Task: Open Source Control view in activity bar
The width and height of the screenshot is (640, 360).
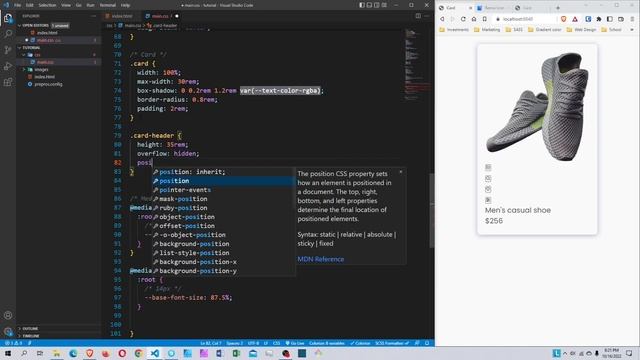Action: click(8, 50)
